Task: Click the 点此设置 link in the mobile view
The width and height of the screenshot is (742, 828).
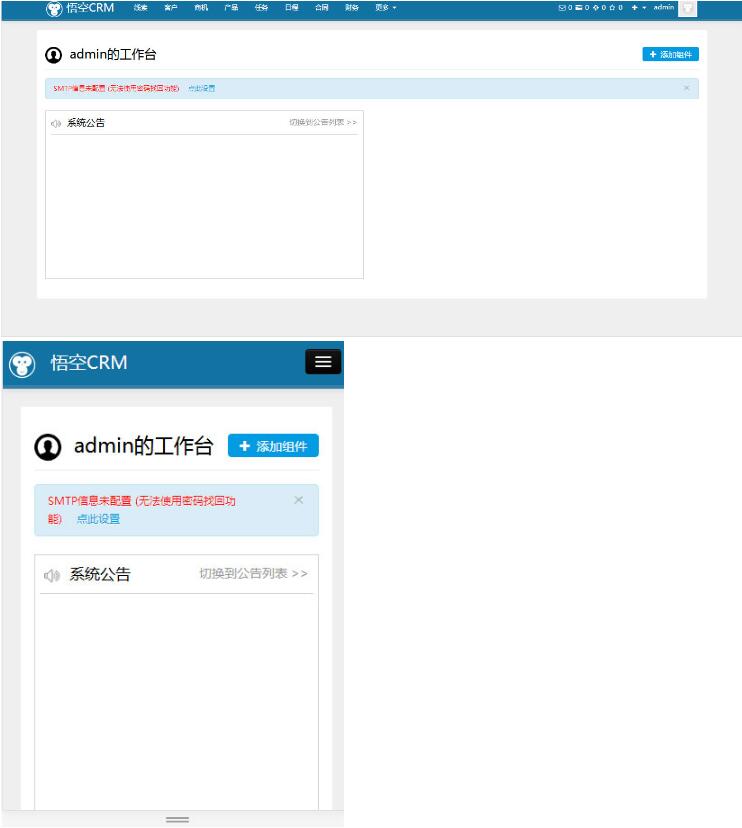Action: pos(98,519)
